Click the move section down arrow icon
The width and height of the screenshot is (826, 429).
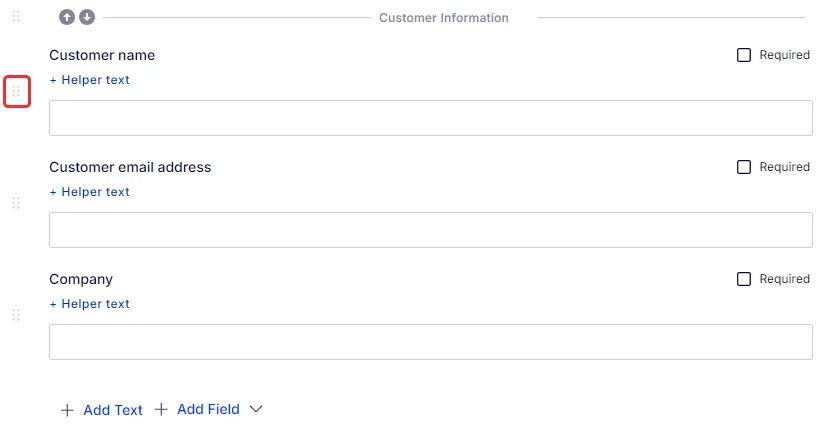pos(87,17)
